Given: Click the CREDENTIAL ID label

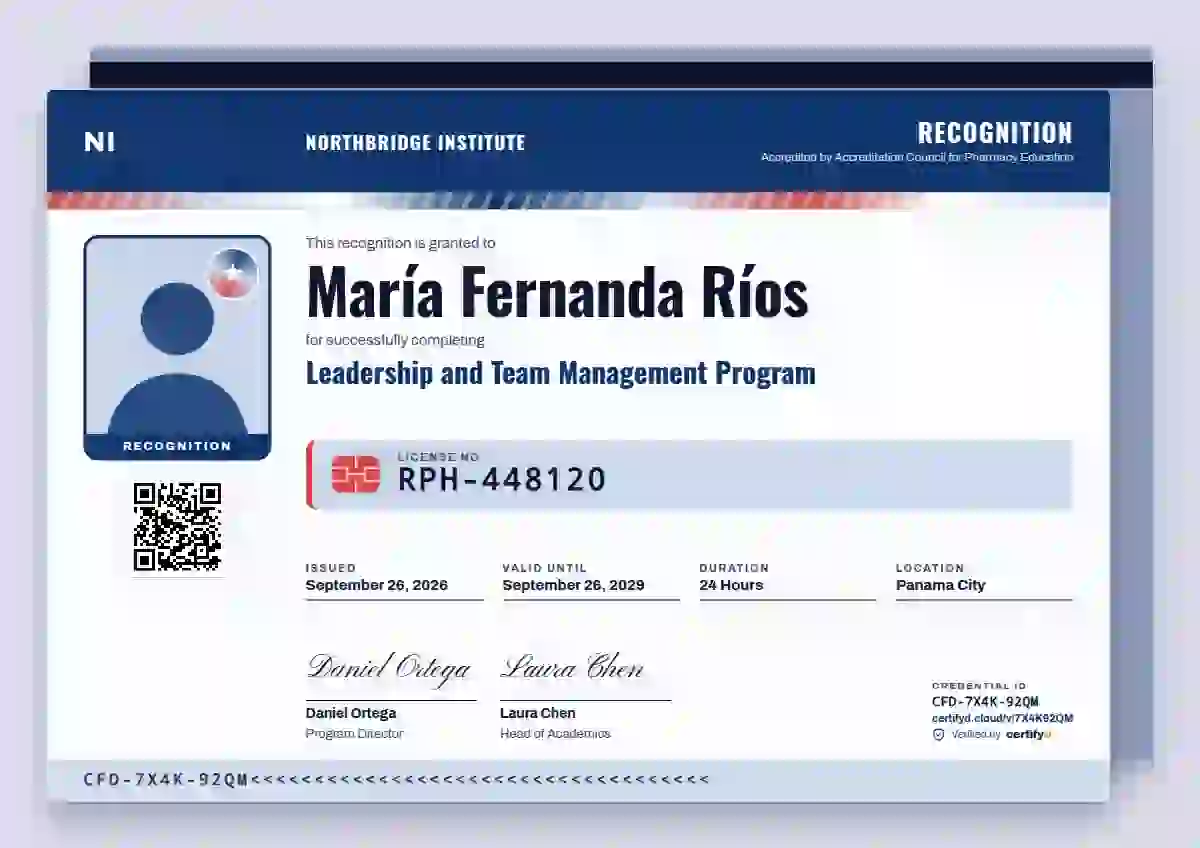Looking at the screenshot, I should point(979,687).
